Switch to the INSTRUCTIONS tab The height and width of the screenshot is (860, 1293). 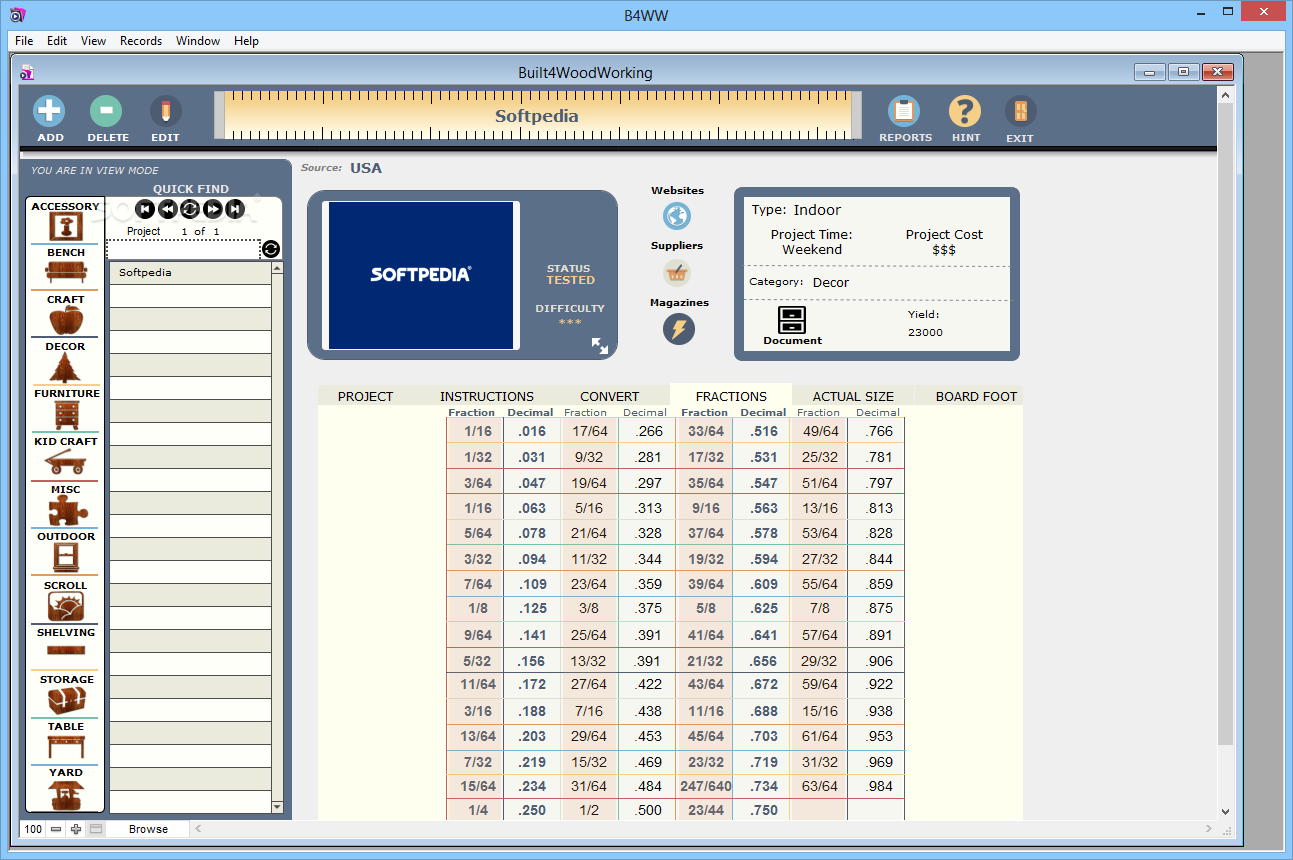coord(487,396)
